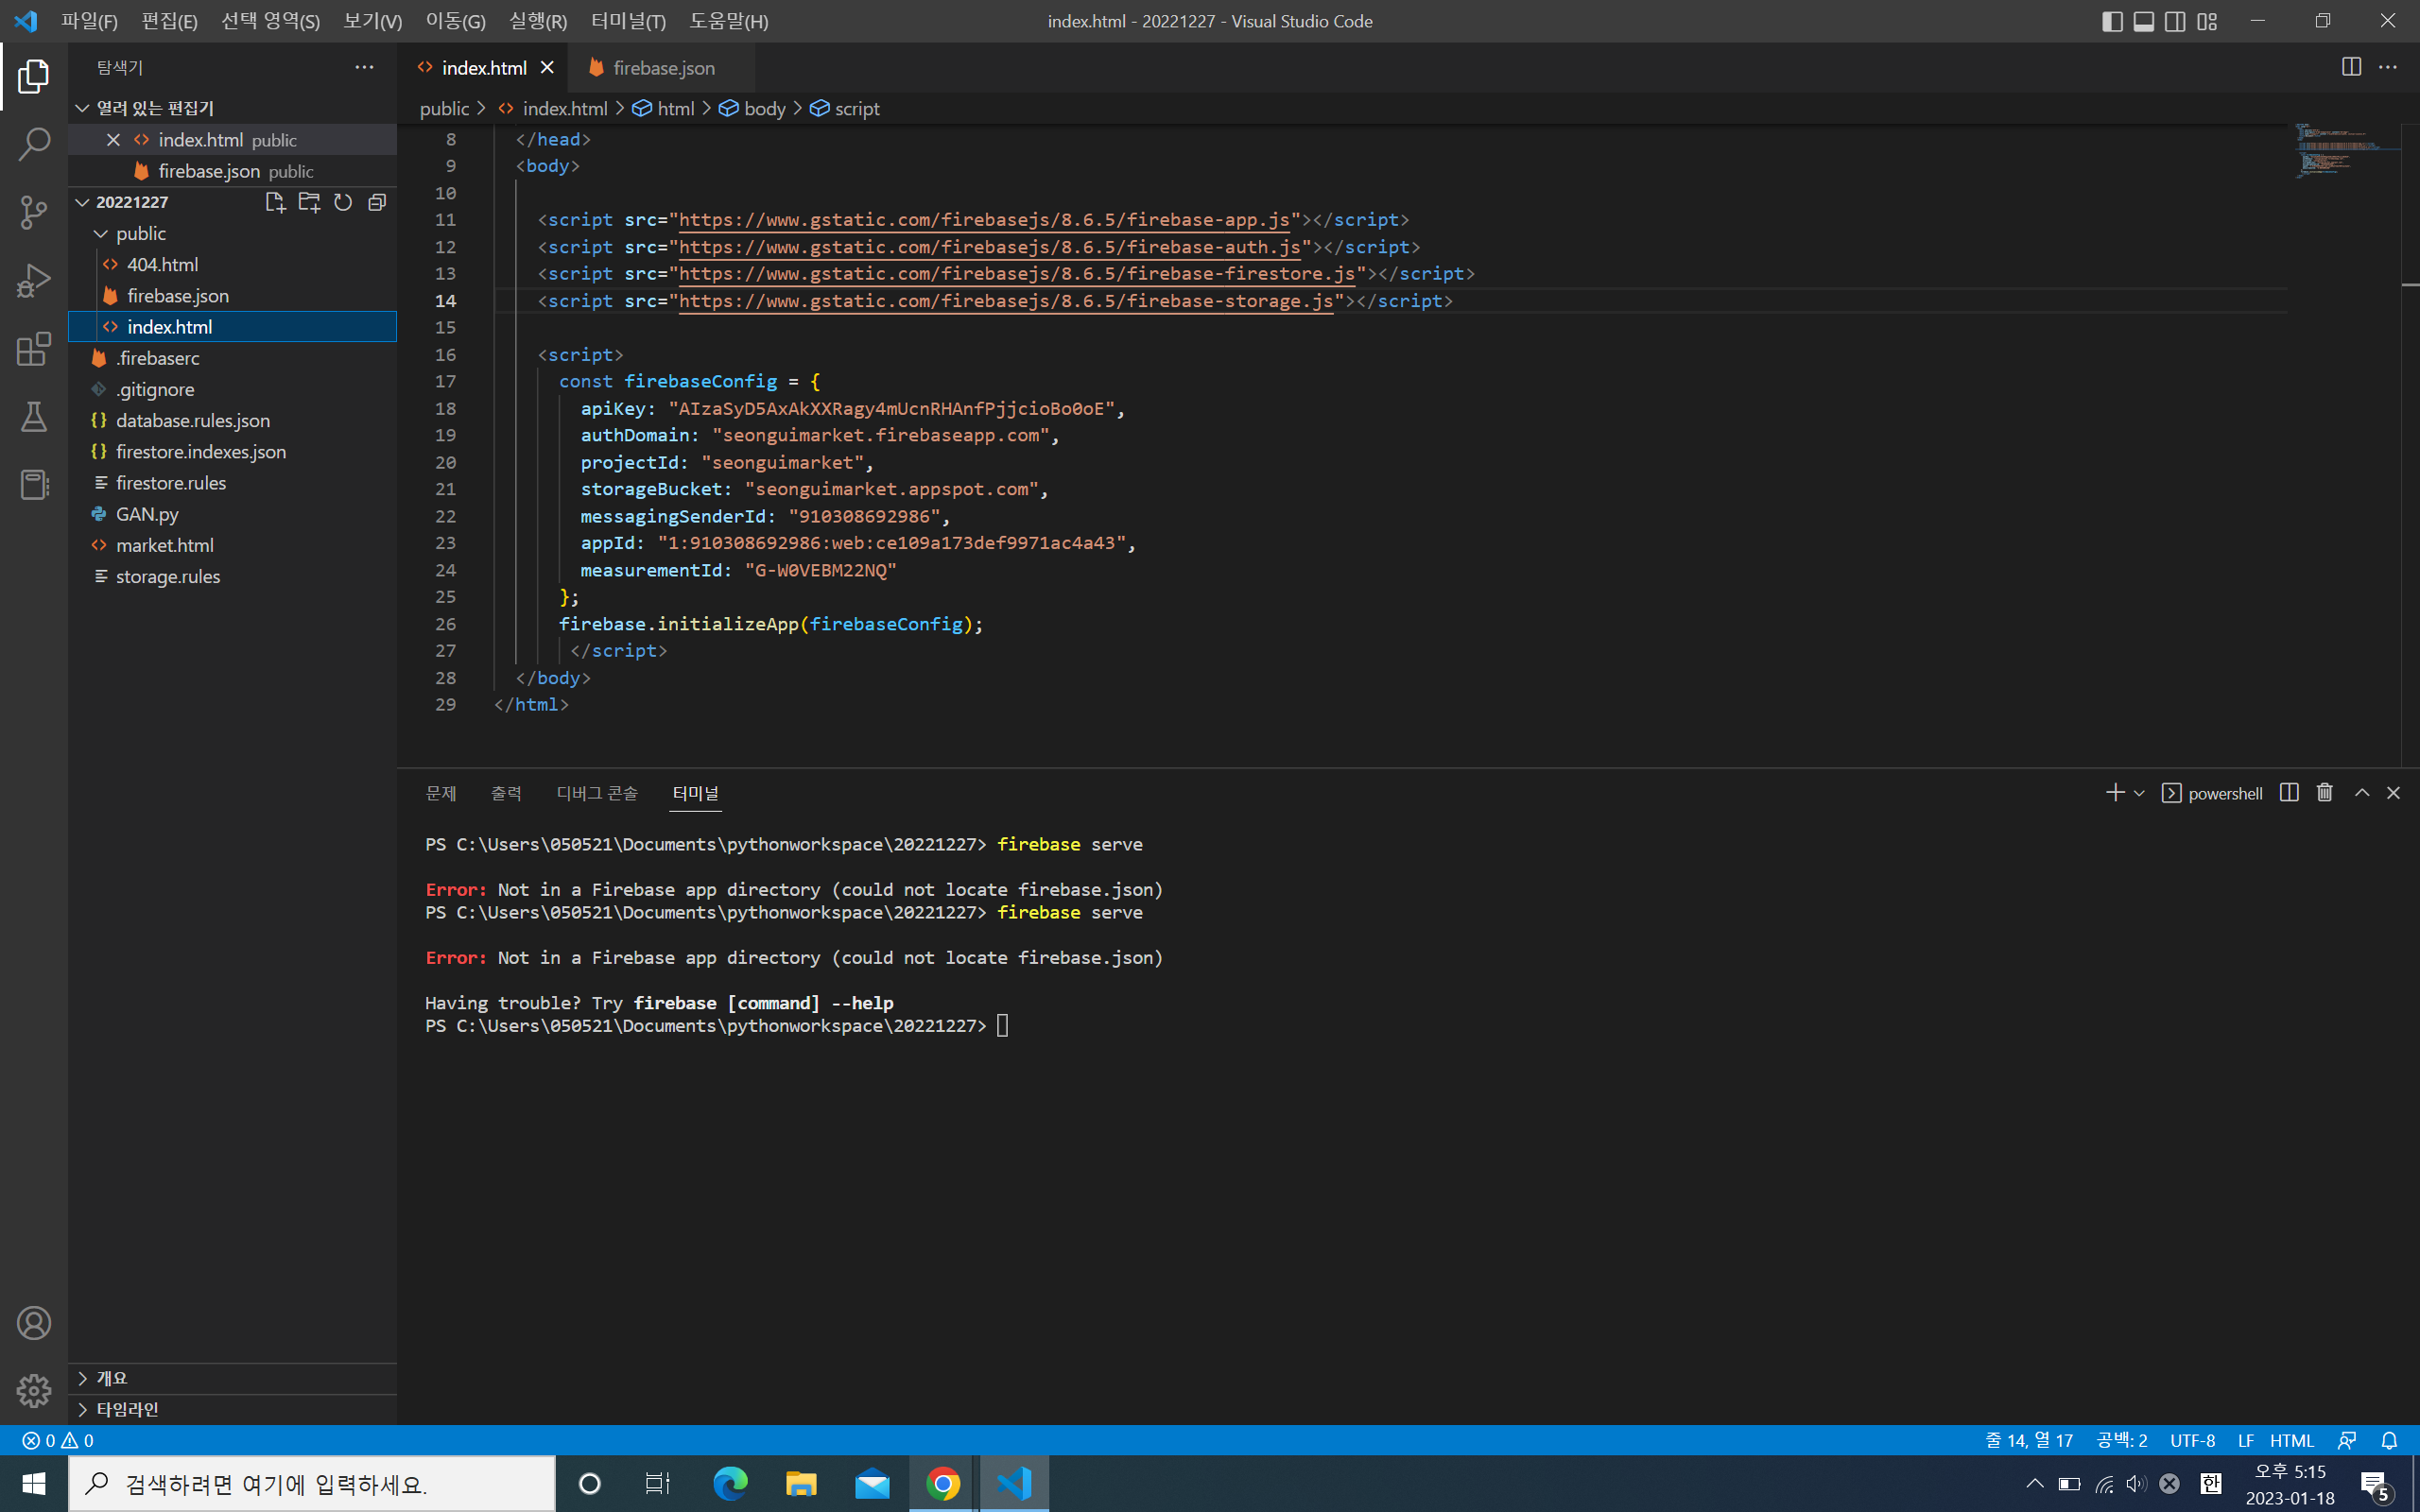The image size is (2420, 1512).
Task: Click the editor minimap overview
Action: (2345, 150)
